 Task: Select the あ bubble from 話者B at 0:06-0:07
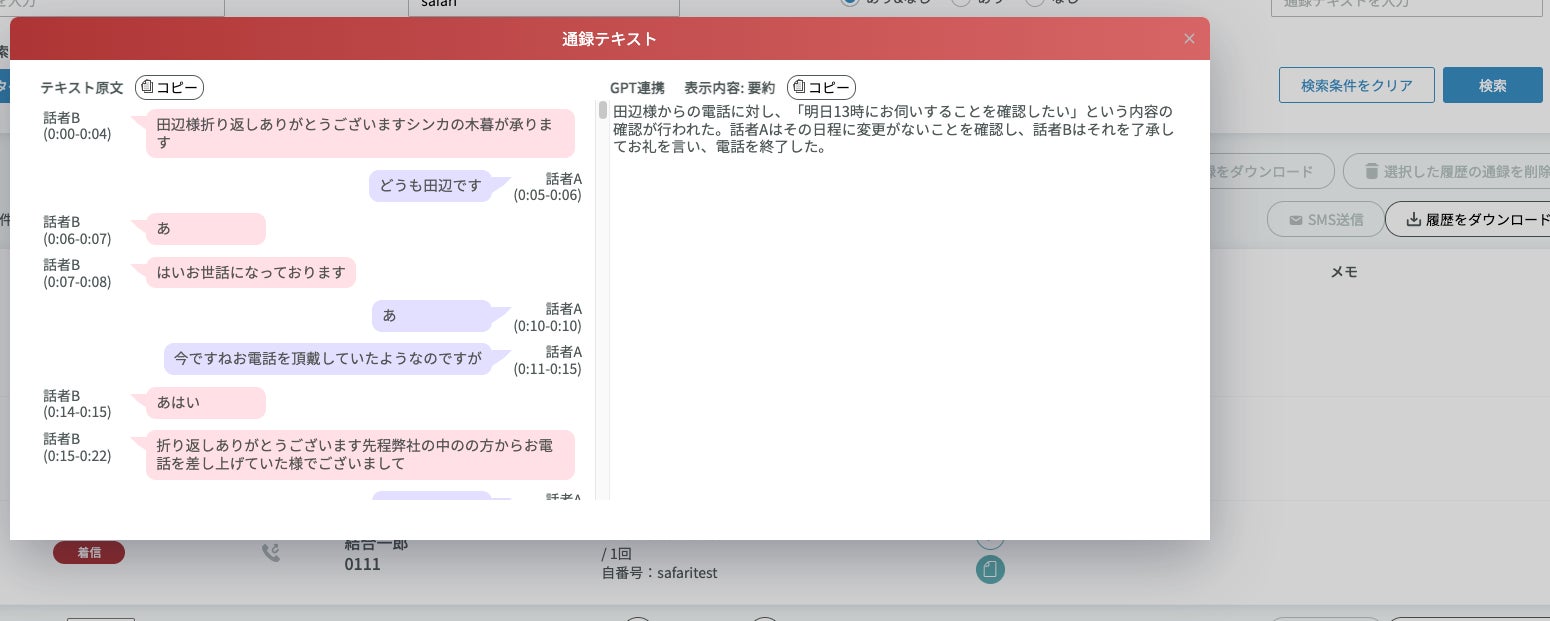coord(206,229)
